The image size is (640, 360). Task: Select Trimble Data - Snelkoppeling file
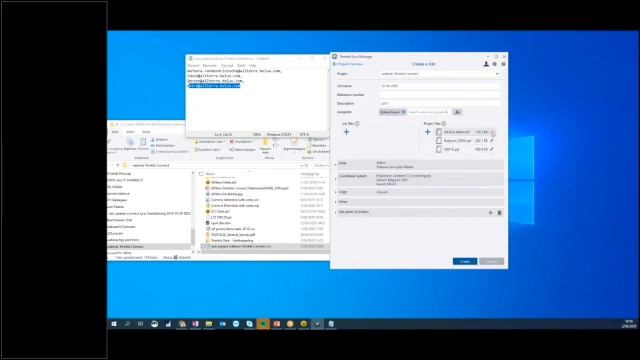click(232, 241)
